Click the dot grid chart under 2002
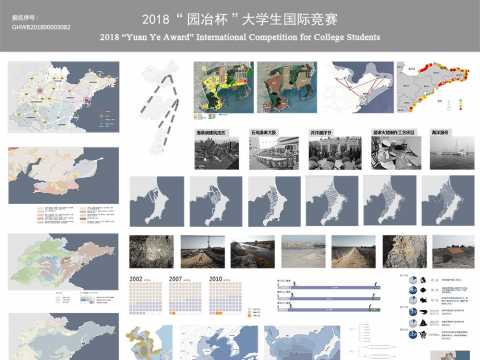 click(x=145, y=299)
